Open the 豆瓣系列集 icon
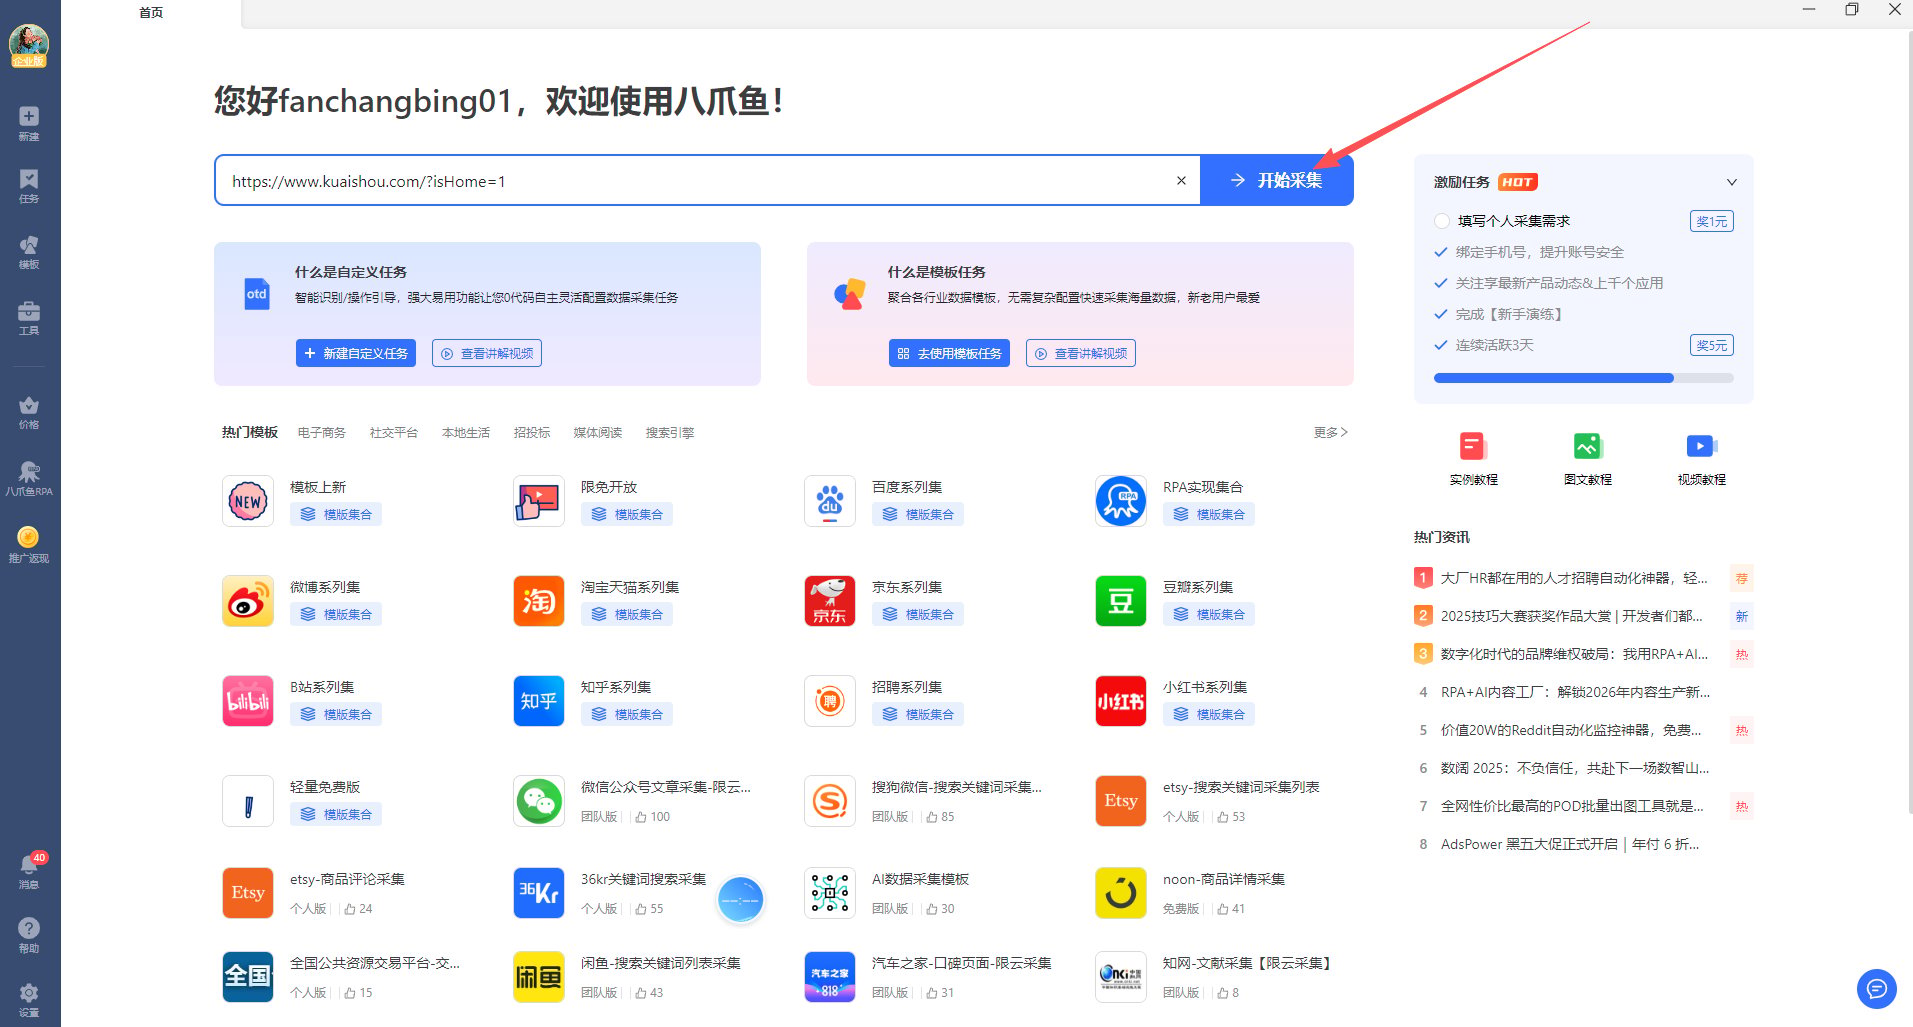The width and height of the screenshot is (1913, 1027). tap(1121, 601)
